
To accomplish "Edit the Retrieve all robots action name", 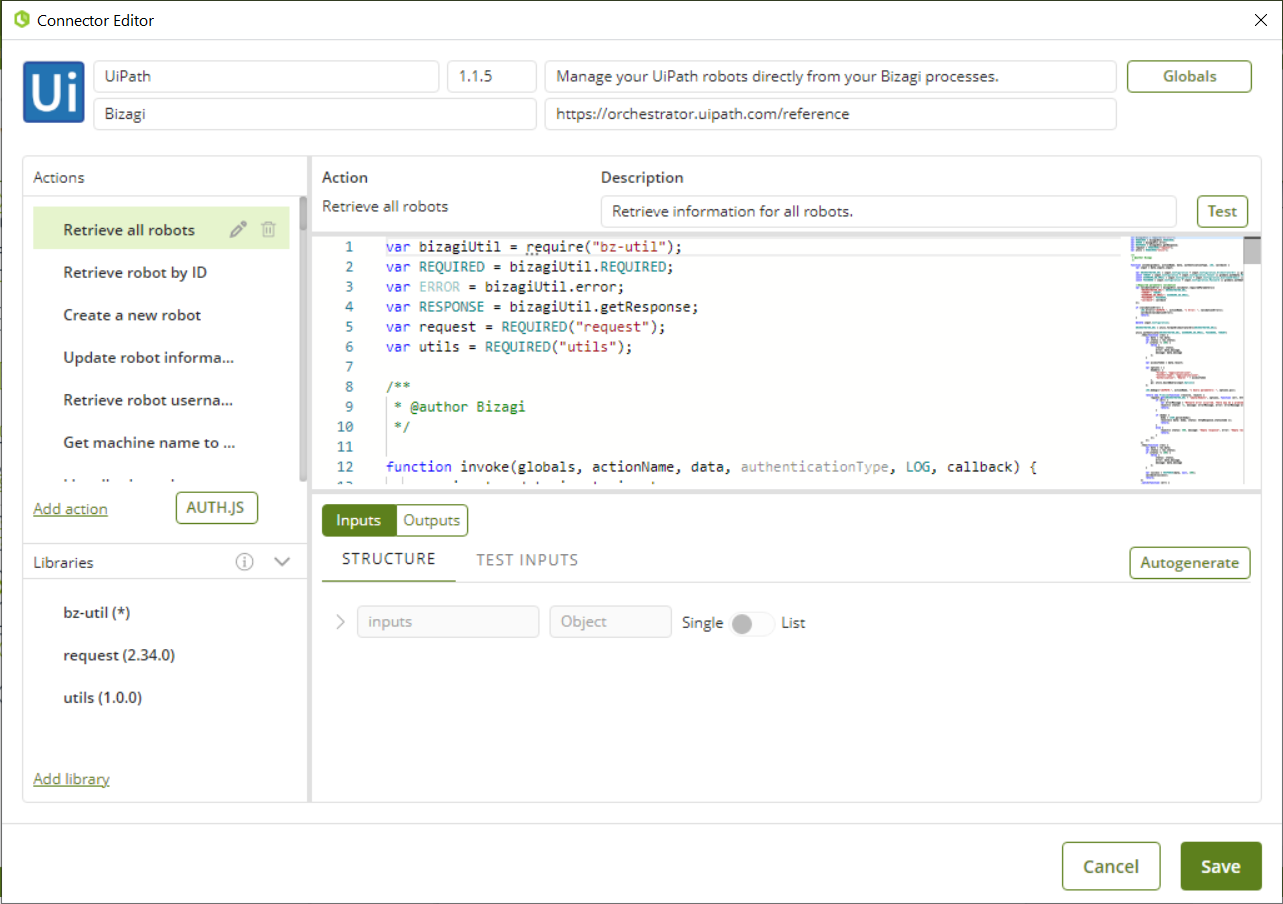I will click(x=238, y=230).
